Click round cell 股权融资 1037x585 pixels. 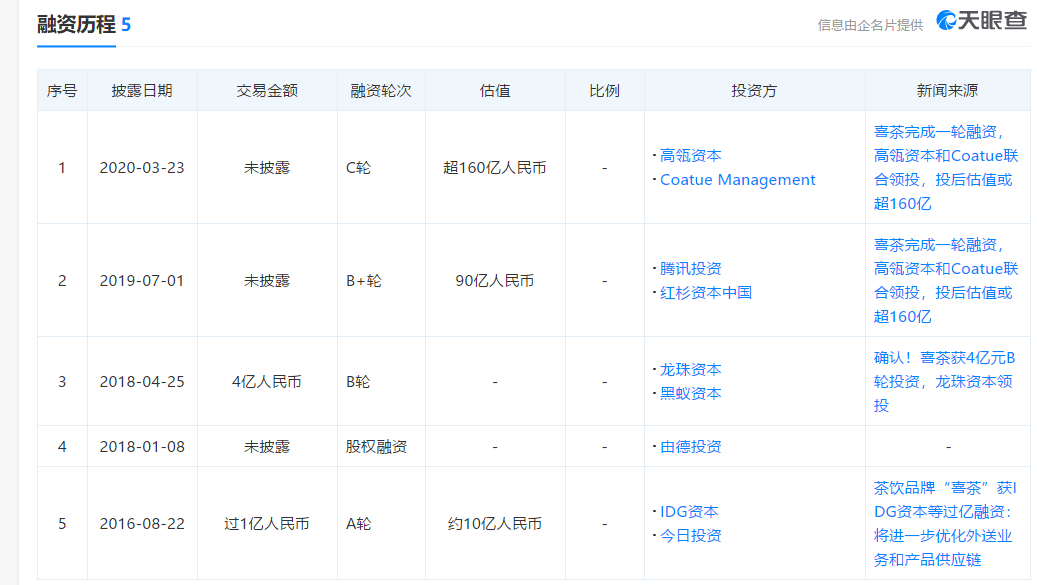pyautogui.click(x=376, y=447)
